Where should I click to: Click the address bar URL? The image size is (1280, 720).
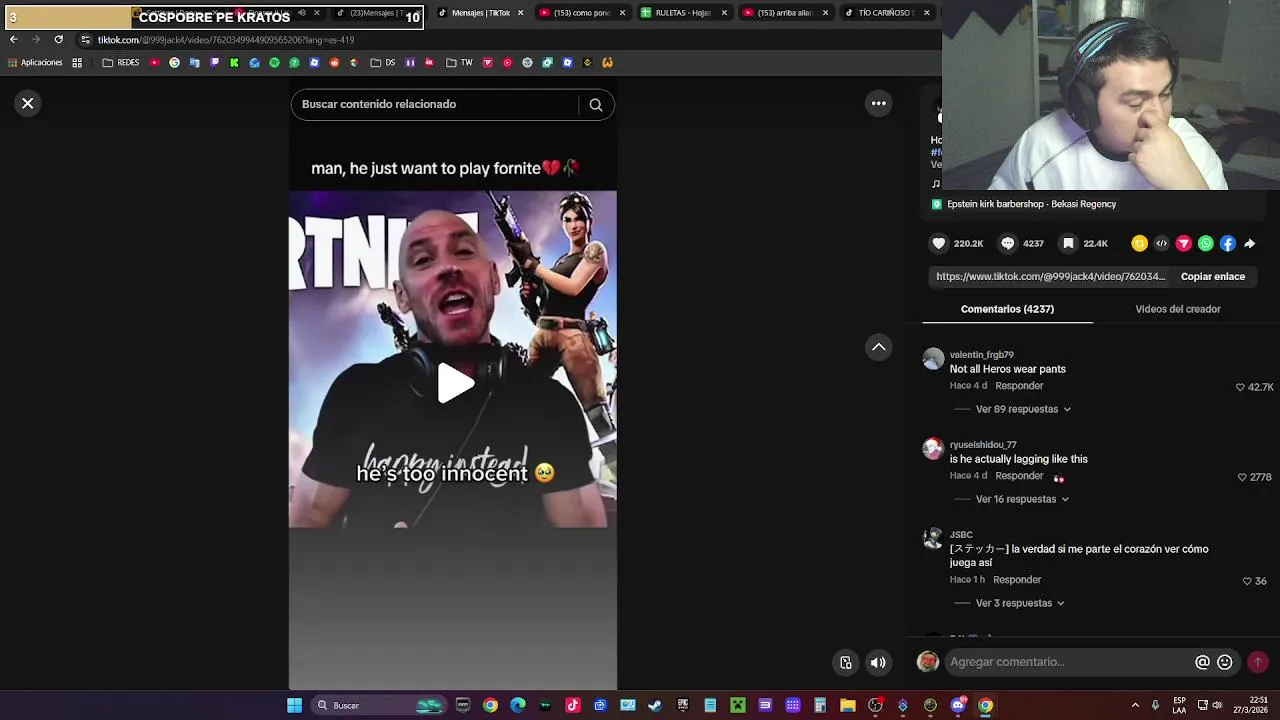(x=226, y=40)
